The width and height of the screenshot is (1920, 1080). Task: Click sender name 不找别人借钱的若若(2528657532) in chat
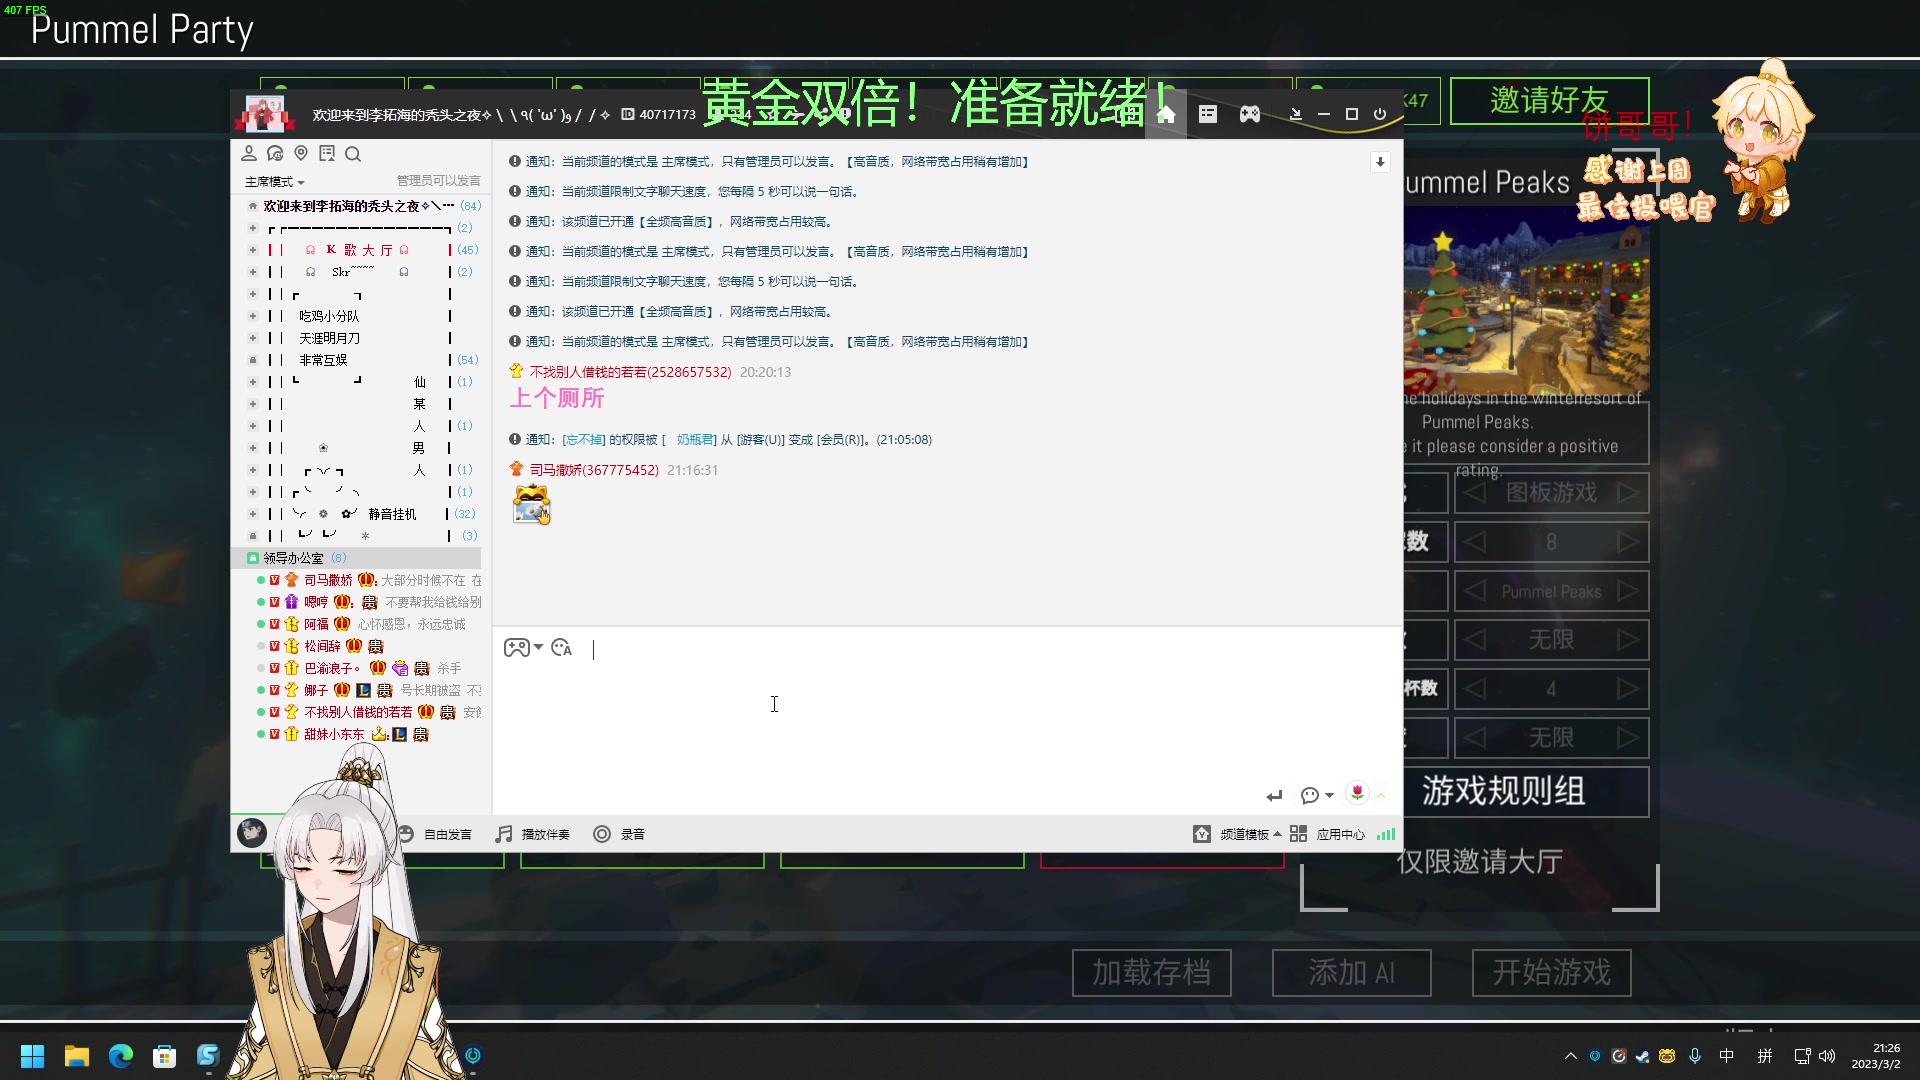630,372
